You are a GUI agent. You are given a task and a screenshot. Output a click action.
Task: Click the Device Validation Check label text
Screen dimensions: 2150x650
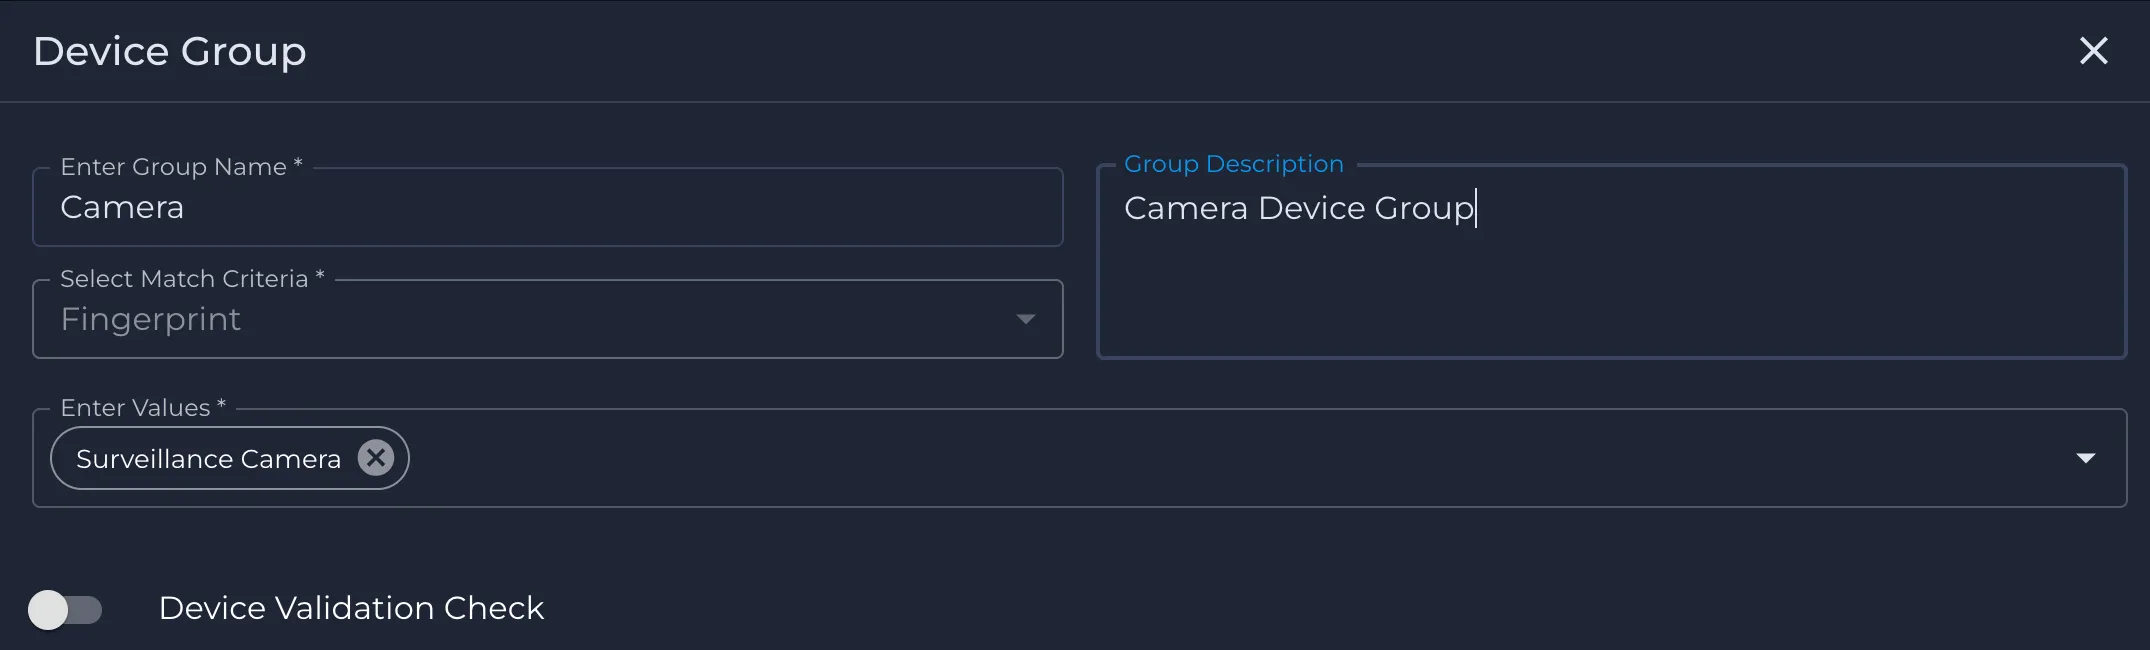351,608
